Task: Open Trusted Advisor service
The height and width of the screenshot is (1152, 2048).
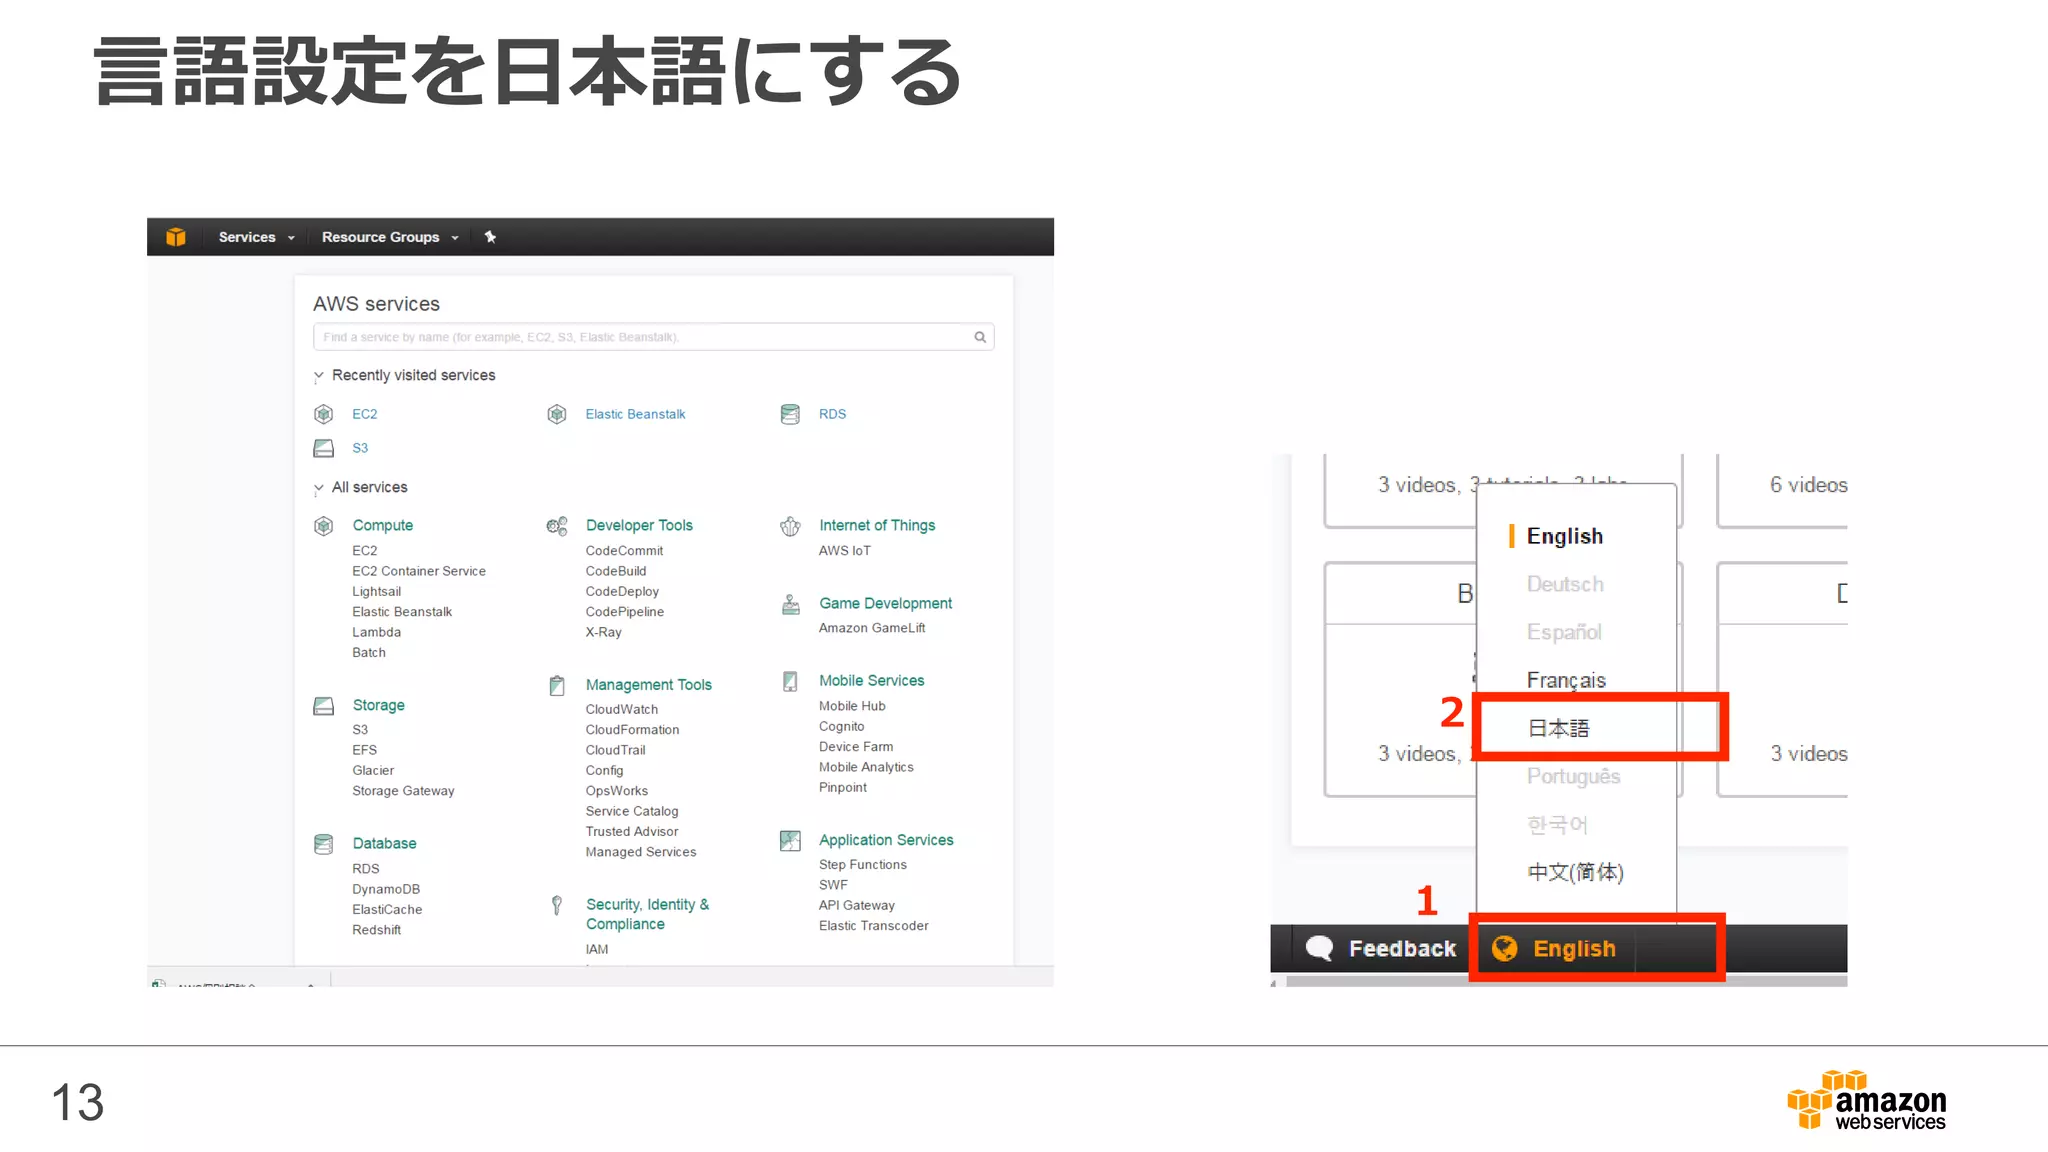Action: click(632, 832)
